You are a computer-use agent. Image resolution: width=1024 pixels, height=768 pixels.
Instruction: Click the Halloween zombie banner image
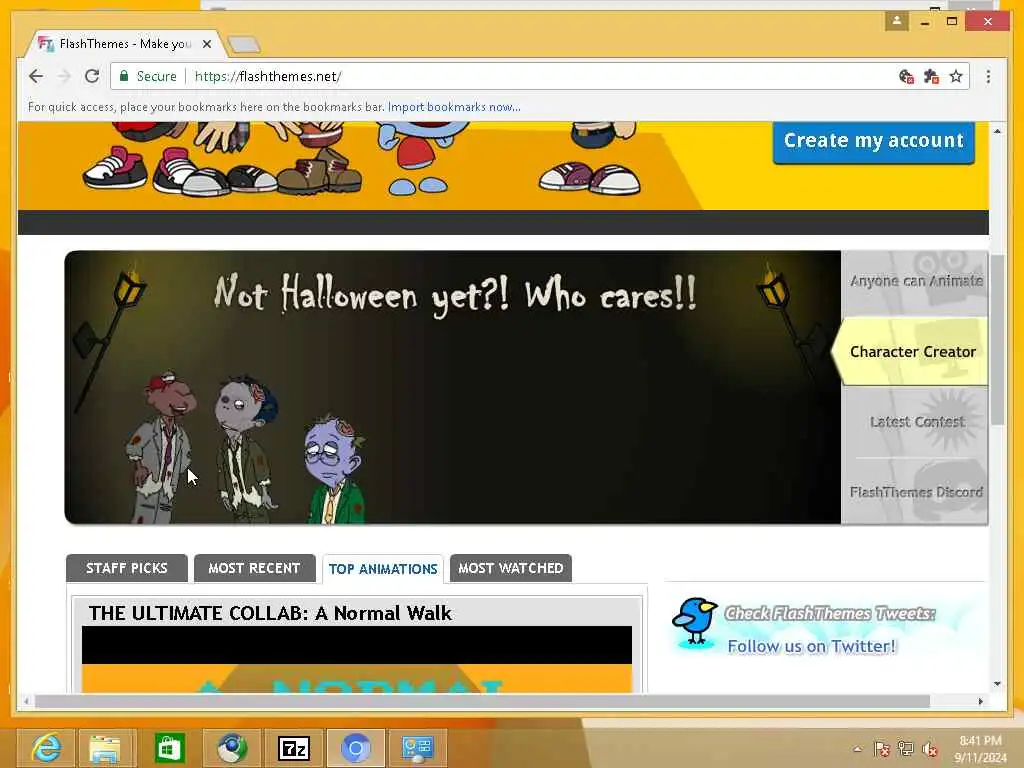click(x=453, y=387)
